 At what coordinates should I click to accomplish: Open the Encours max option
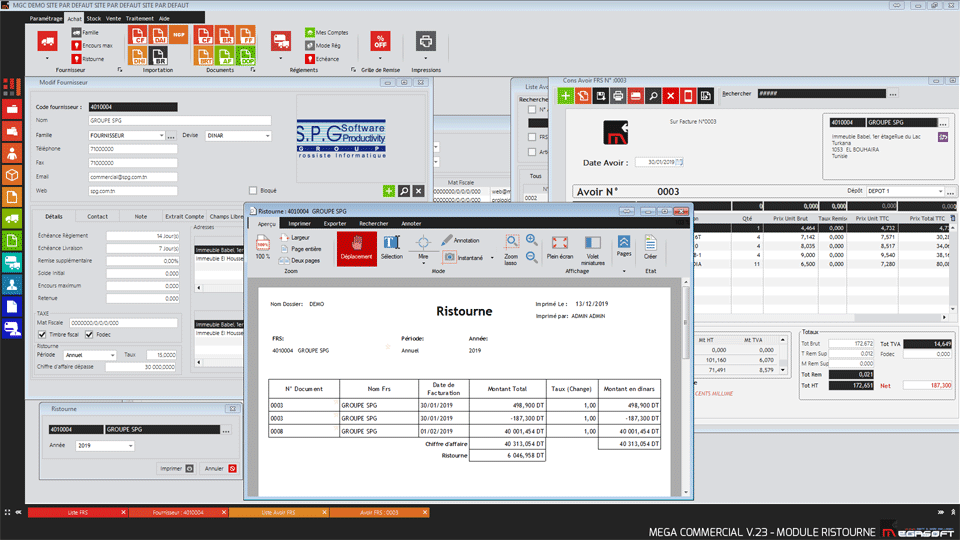92,45
